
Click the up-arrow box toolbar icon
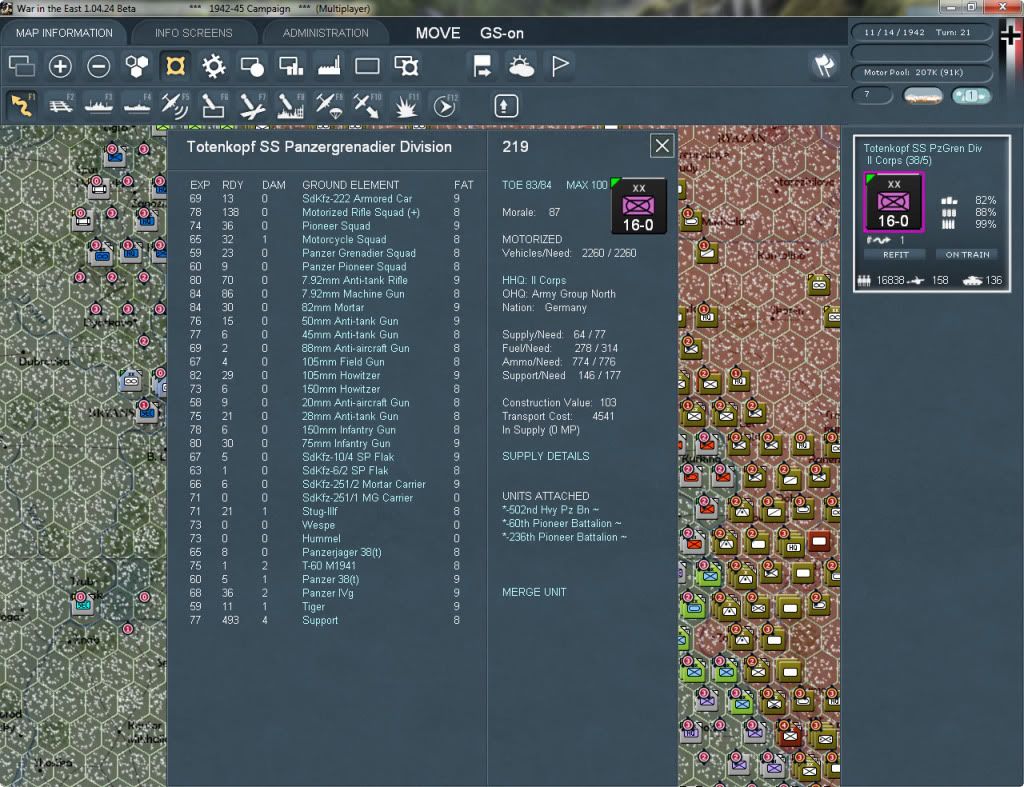[505, 105]
